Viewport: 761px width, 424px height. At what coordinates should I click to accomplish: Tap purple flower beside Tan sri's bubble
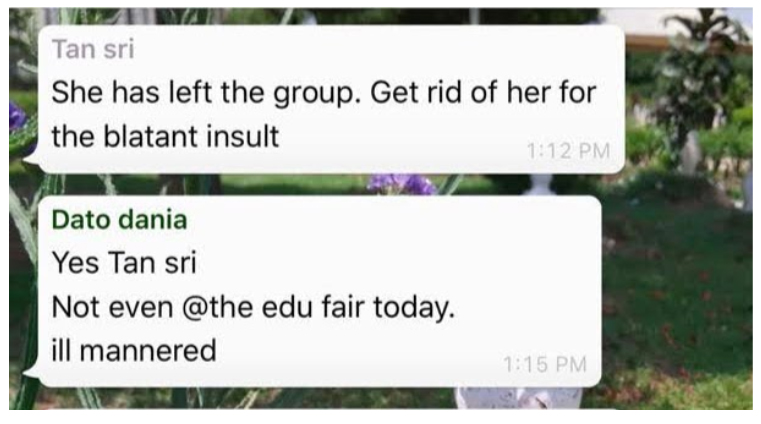click(x=17, y=116)
